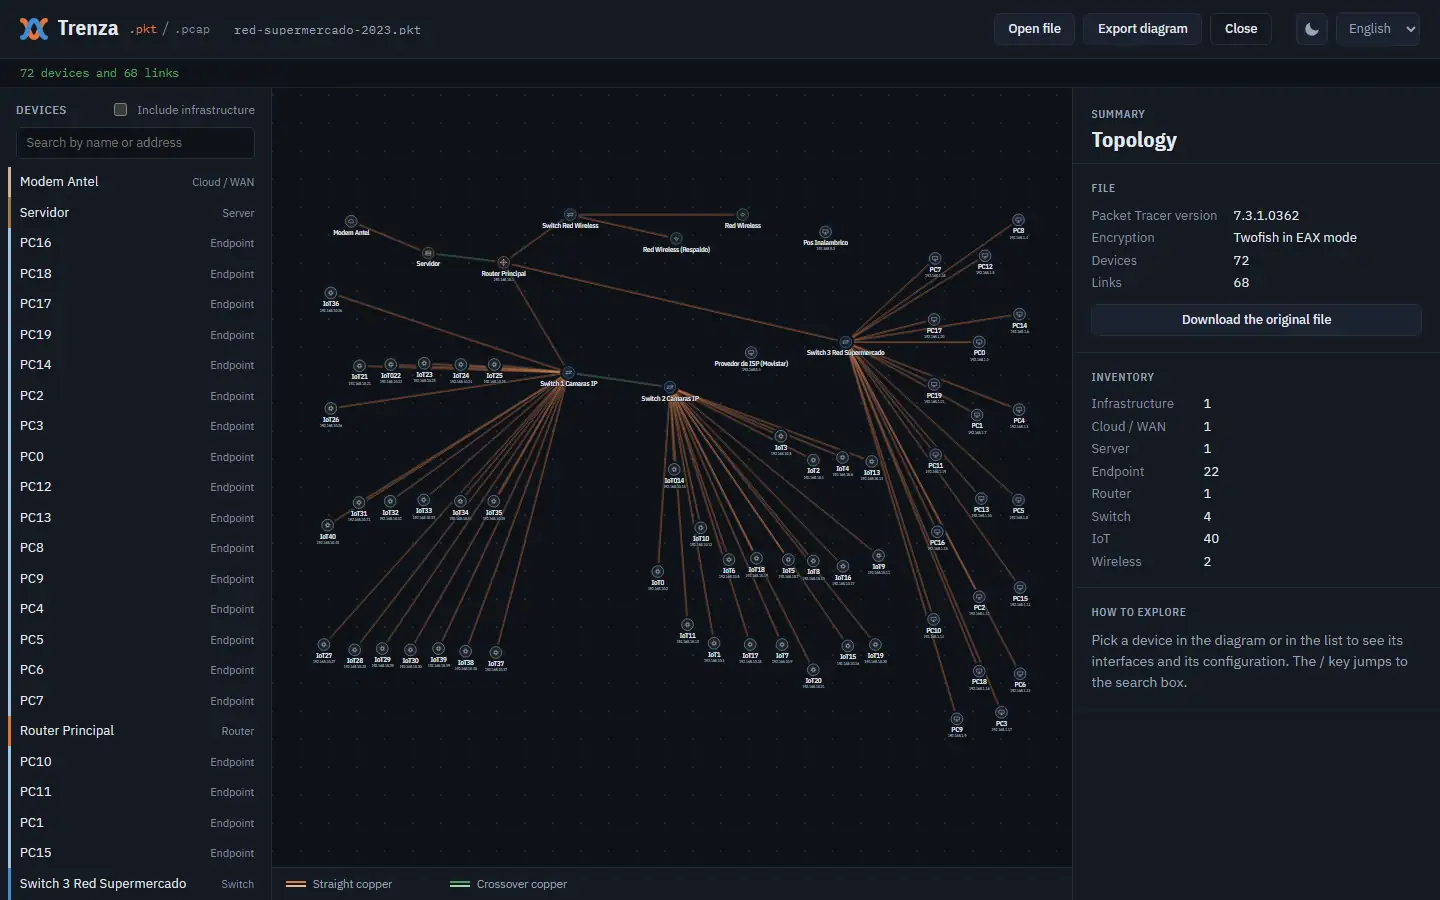Click the Crossover copper legend entry
1440x900 pixels.
point(508,884)
